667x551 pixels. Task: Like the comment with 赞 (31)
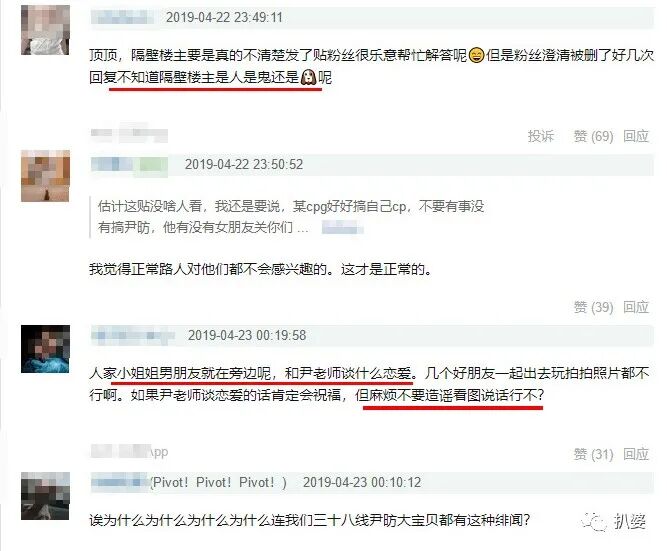tap(593, 454)
